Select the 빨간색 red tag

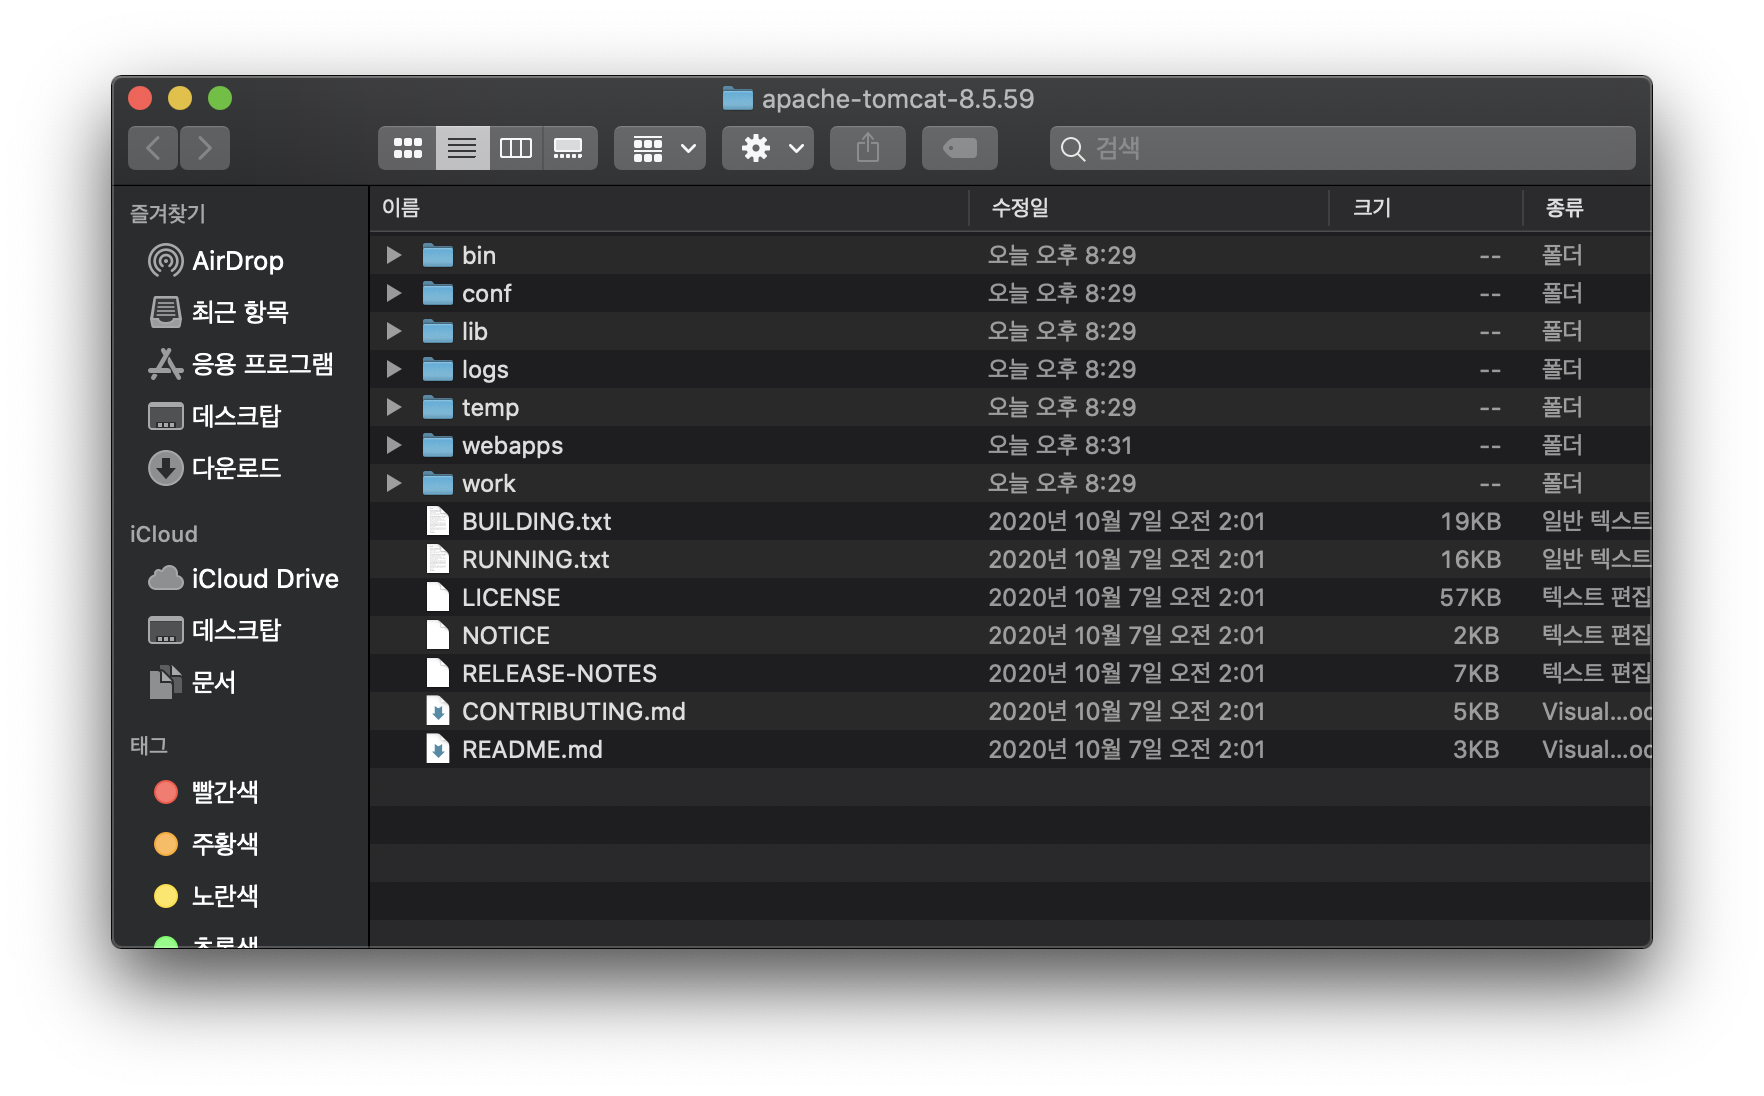pos(206,792)
